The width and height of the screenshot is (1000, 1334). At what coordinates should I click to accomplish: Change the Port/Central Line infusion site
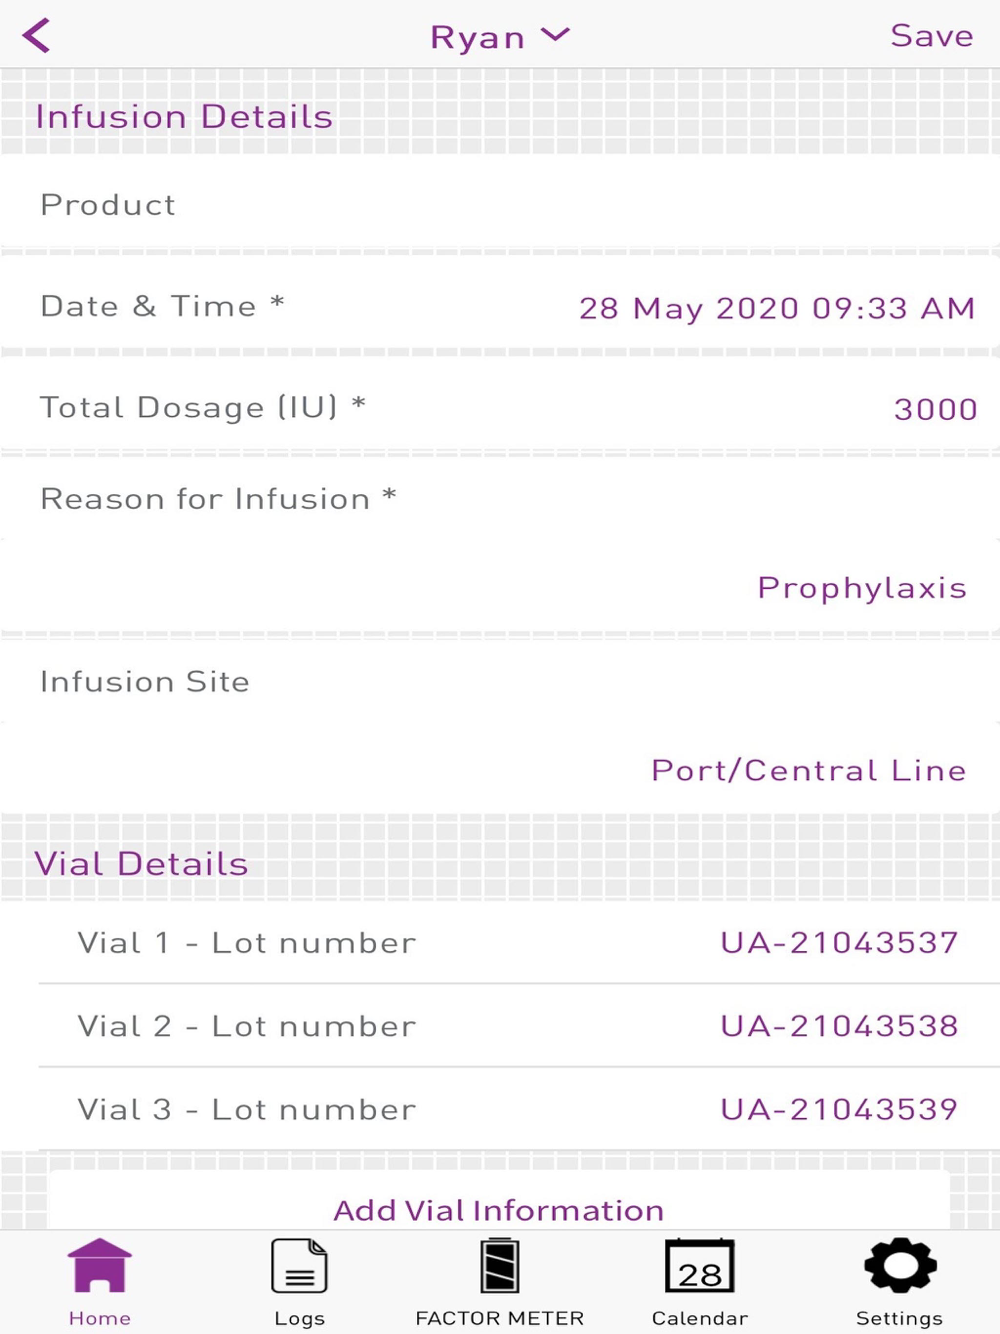pos(808,770)
